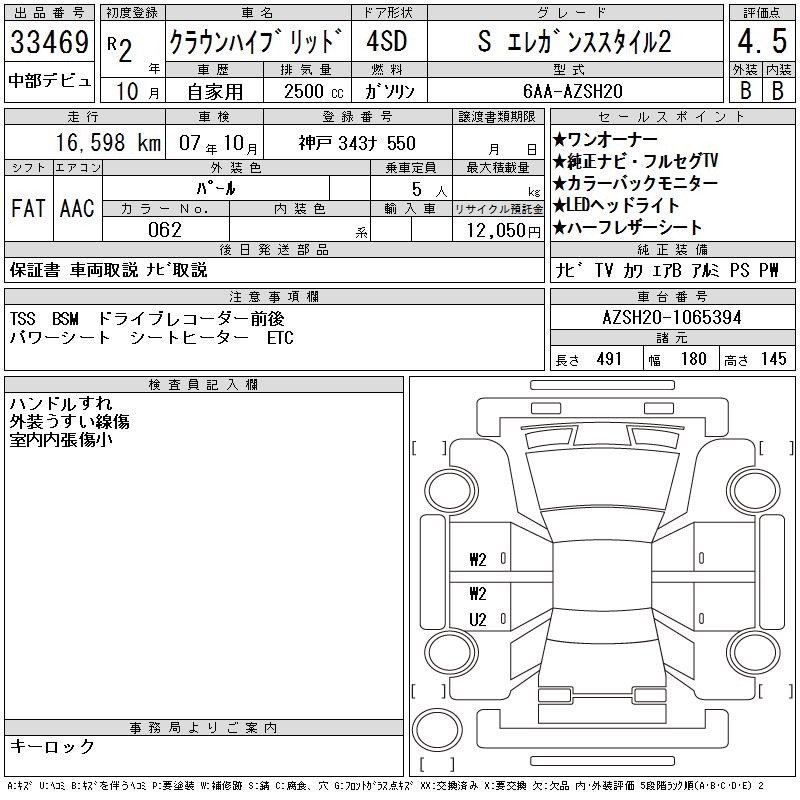Click the grade S エレガンススタイル2
This screenshot has width=800, height=800.
click(574, 41)
